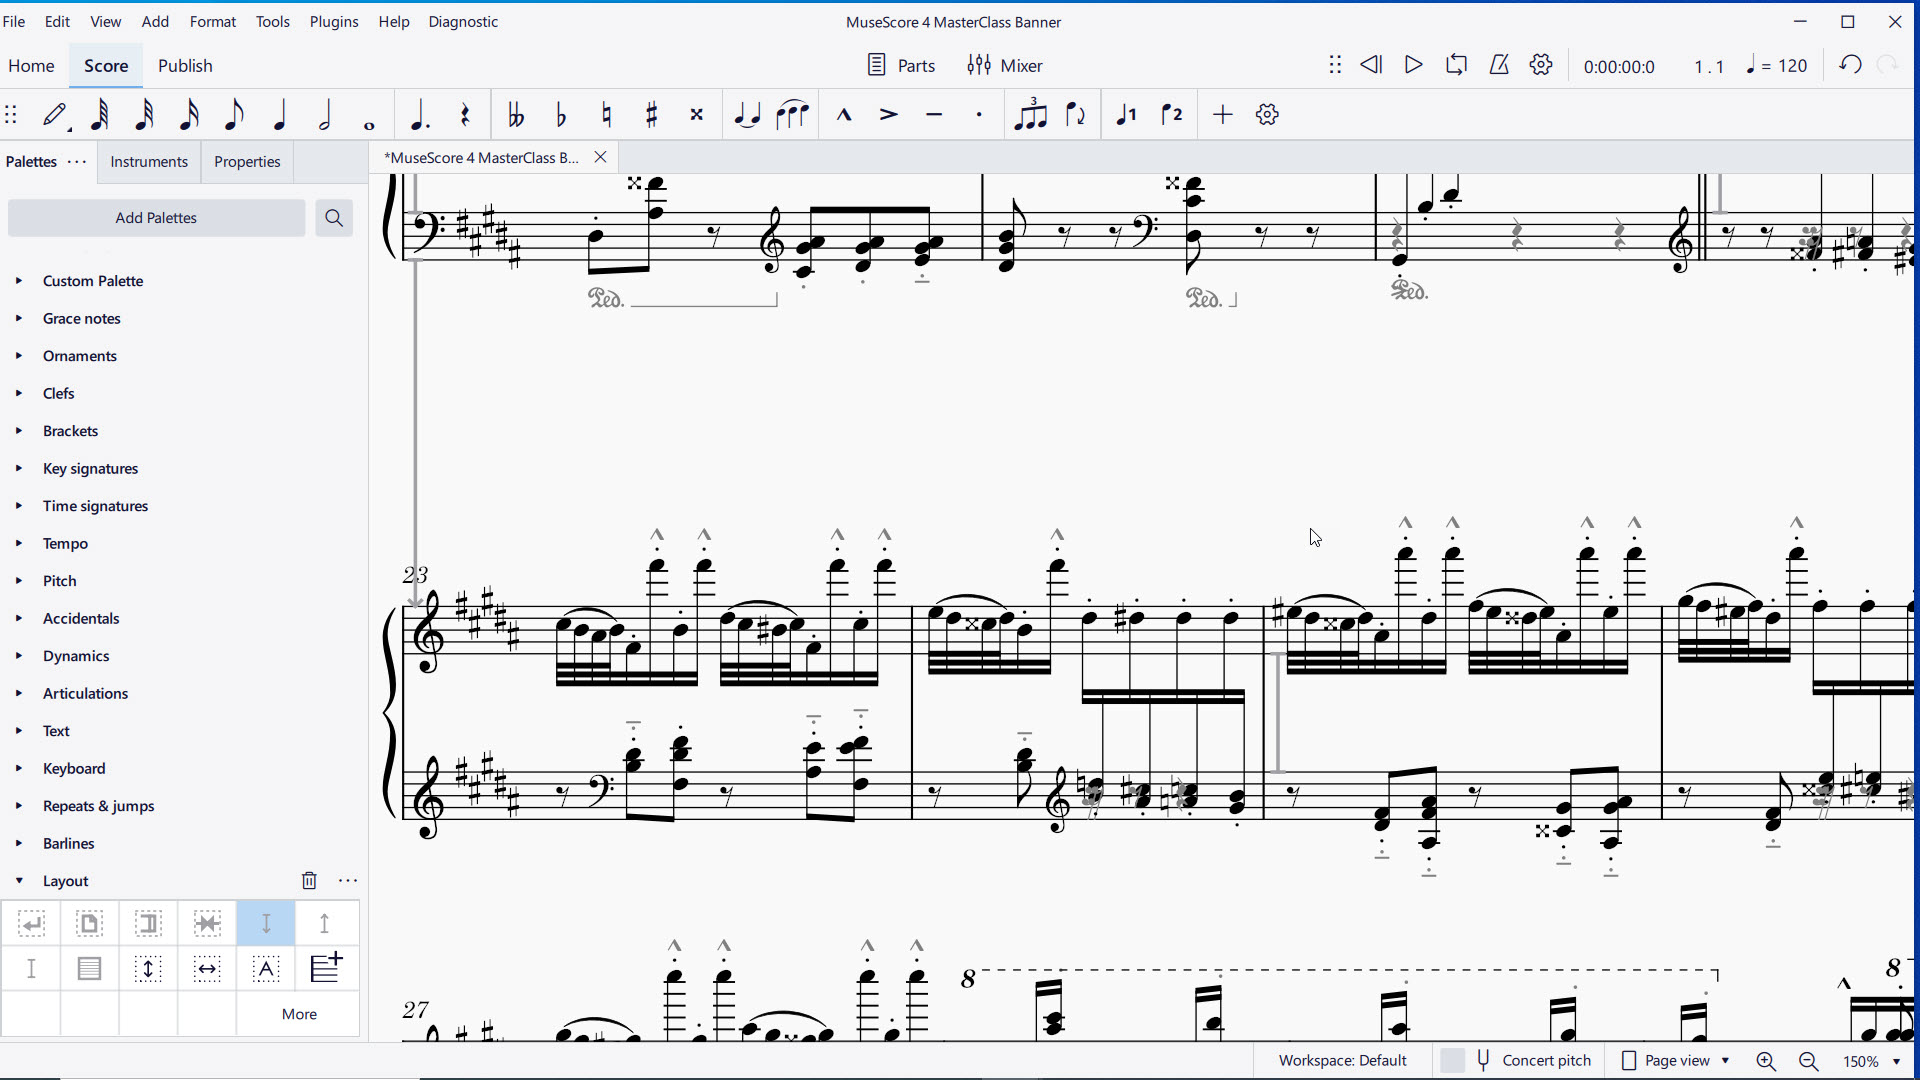
Task: Select the eighth note duration
Action: [234, 115]
